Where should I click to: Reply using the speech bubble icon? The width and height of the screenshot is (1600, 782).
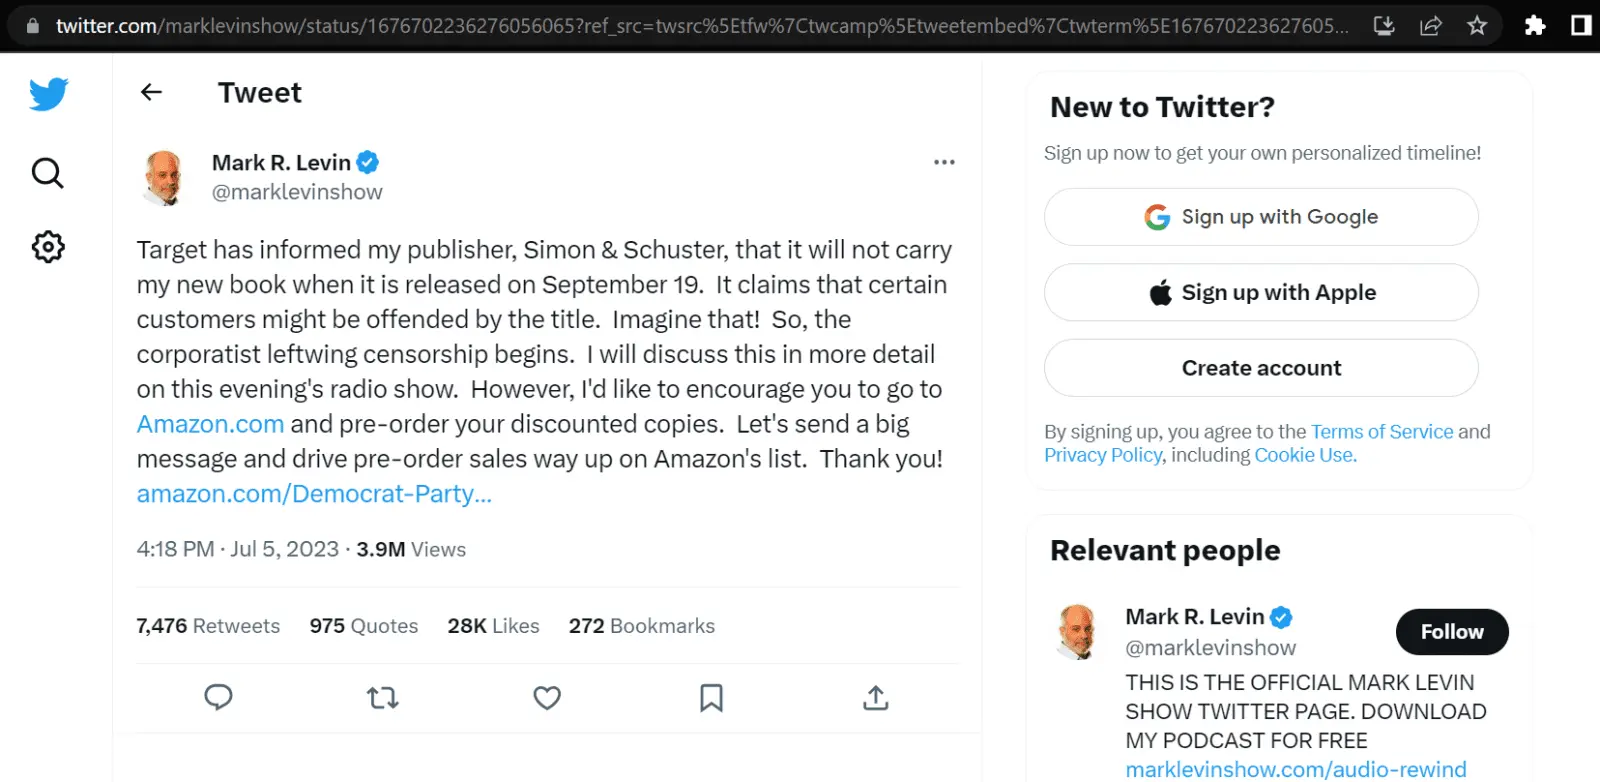click(218, 697)
